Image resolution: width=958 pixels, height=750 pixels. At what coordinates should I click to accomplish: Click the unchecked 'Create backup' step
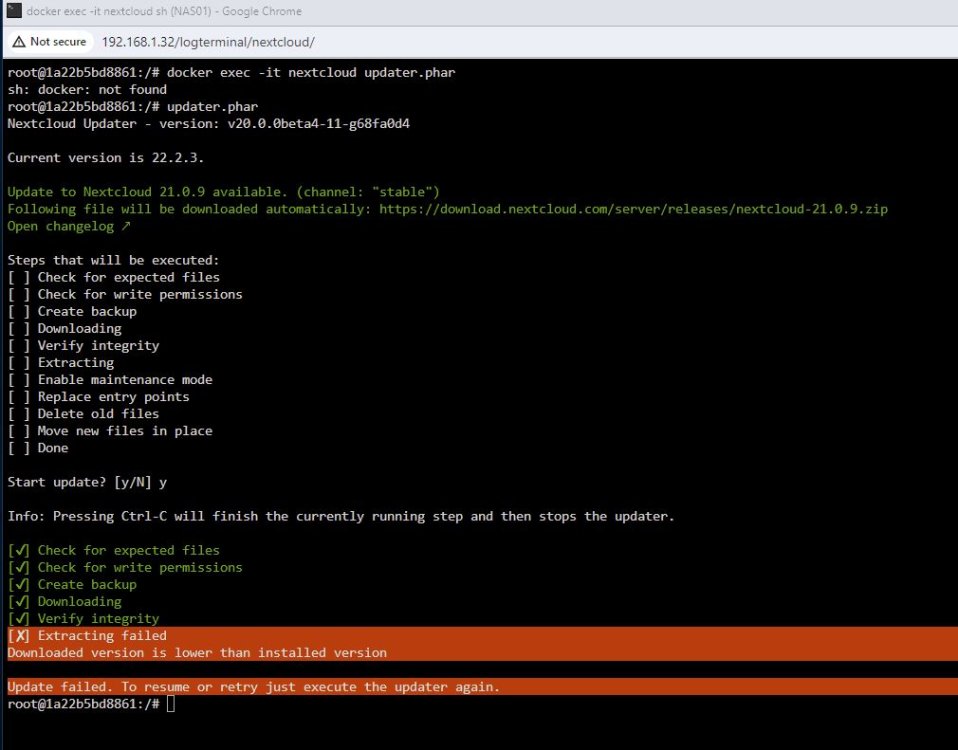coord(72,311)
